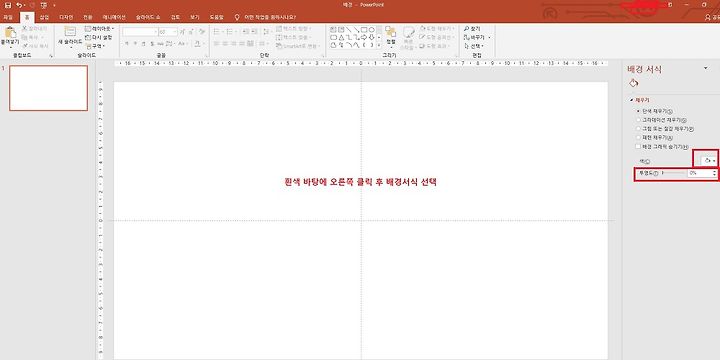Open the font name combo box

pyautogui.click(x=140, y=32)
